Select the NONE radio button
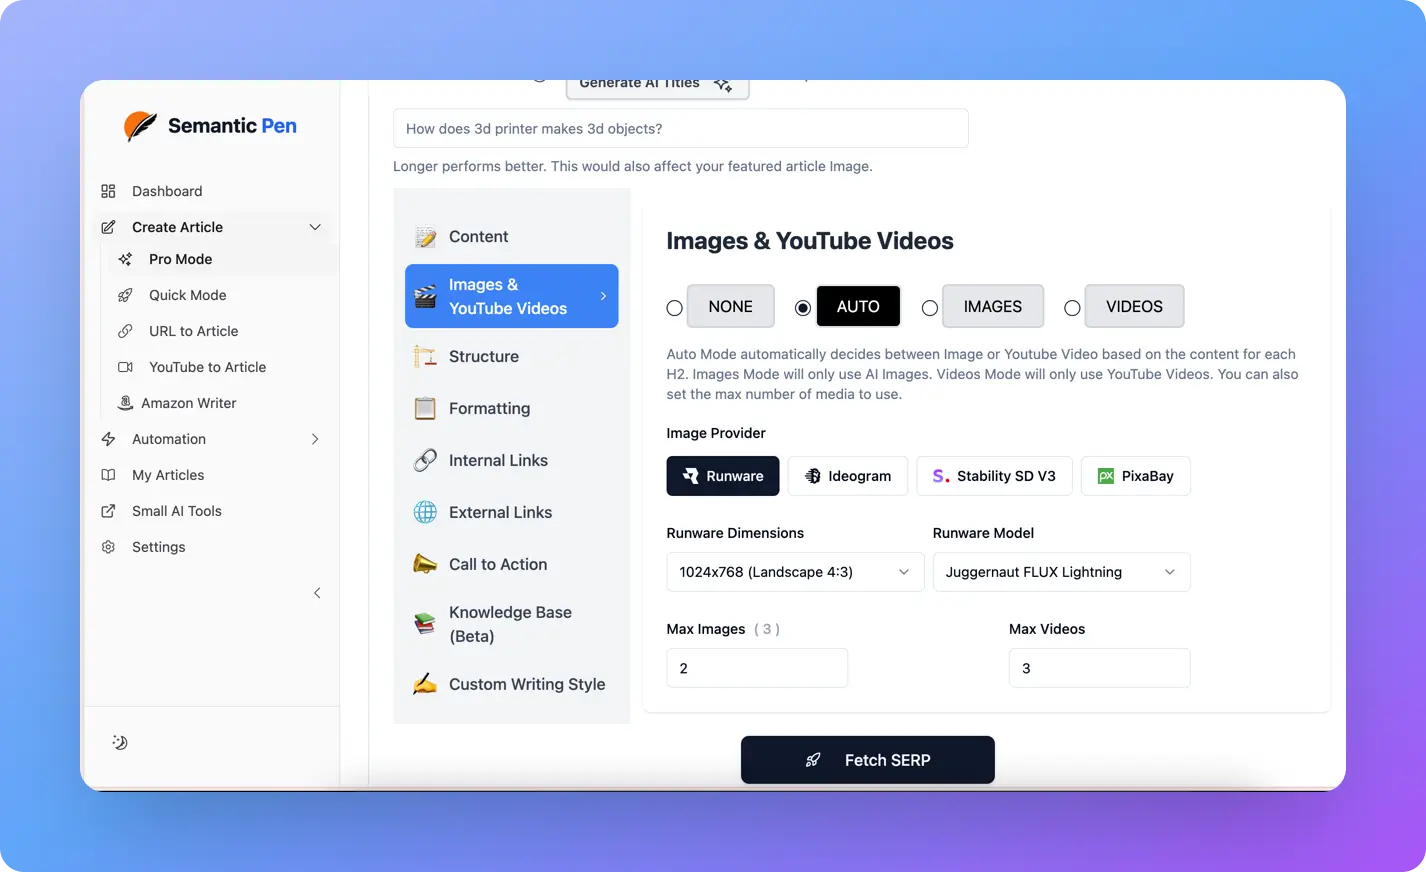This screenshot has width=1426, height=872. point(675,308)
